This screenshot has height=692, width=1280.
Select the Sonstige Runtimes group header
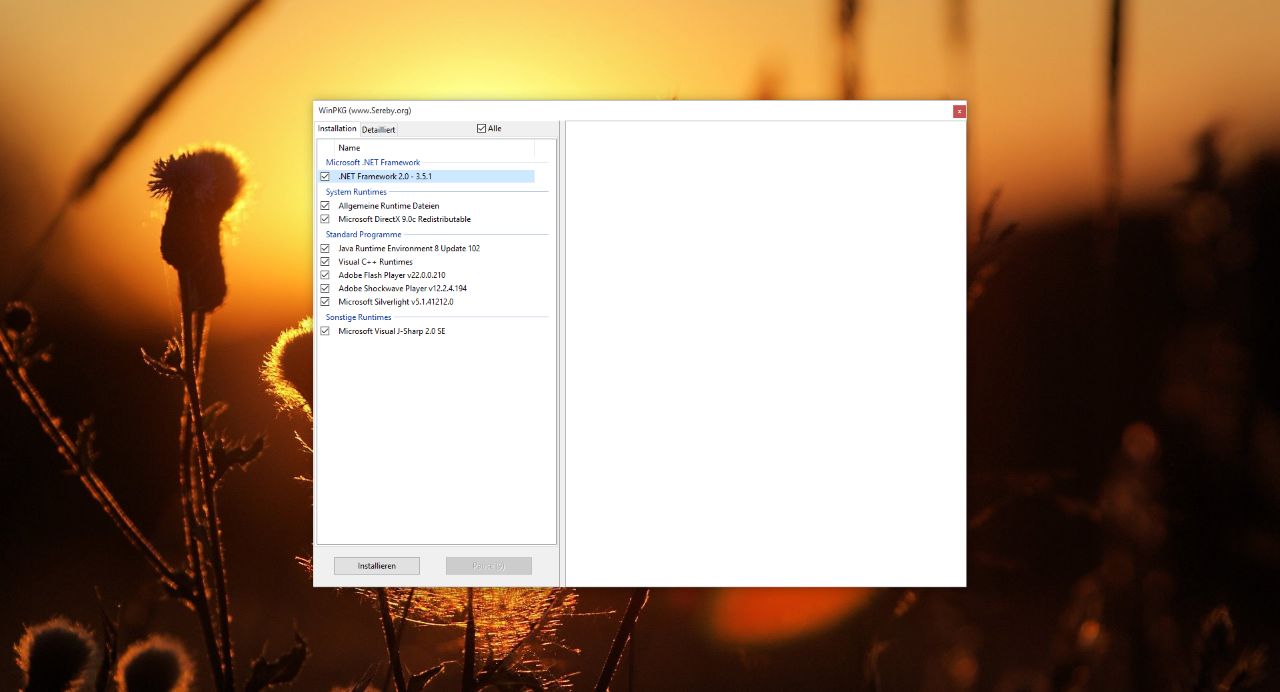click(359, 317)
